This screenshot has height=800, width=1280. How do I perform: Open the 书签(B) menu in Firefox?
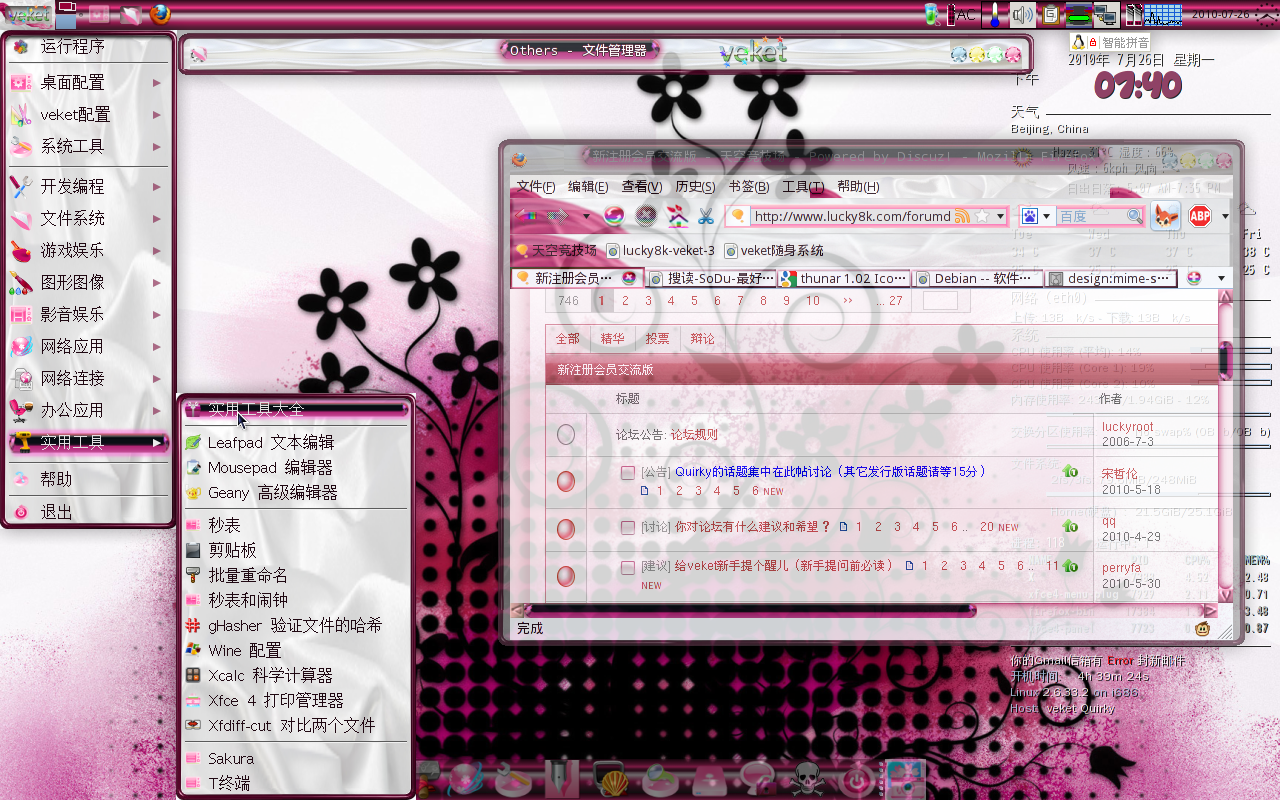(749, 187)
